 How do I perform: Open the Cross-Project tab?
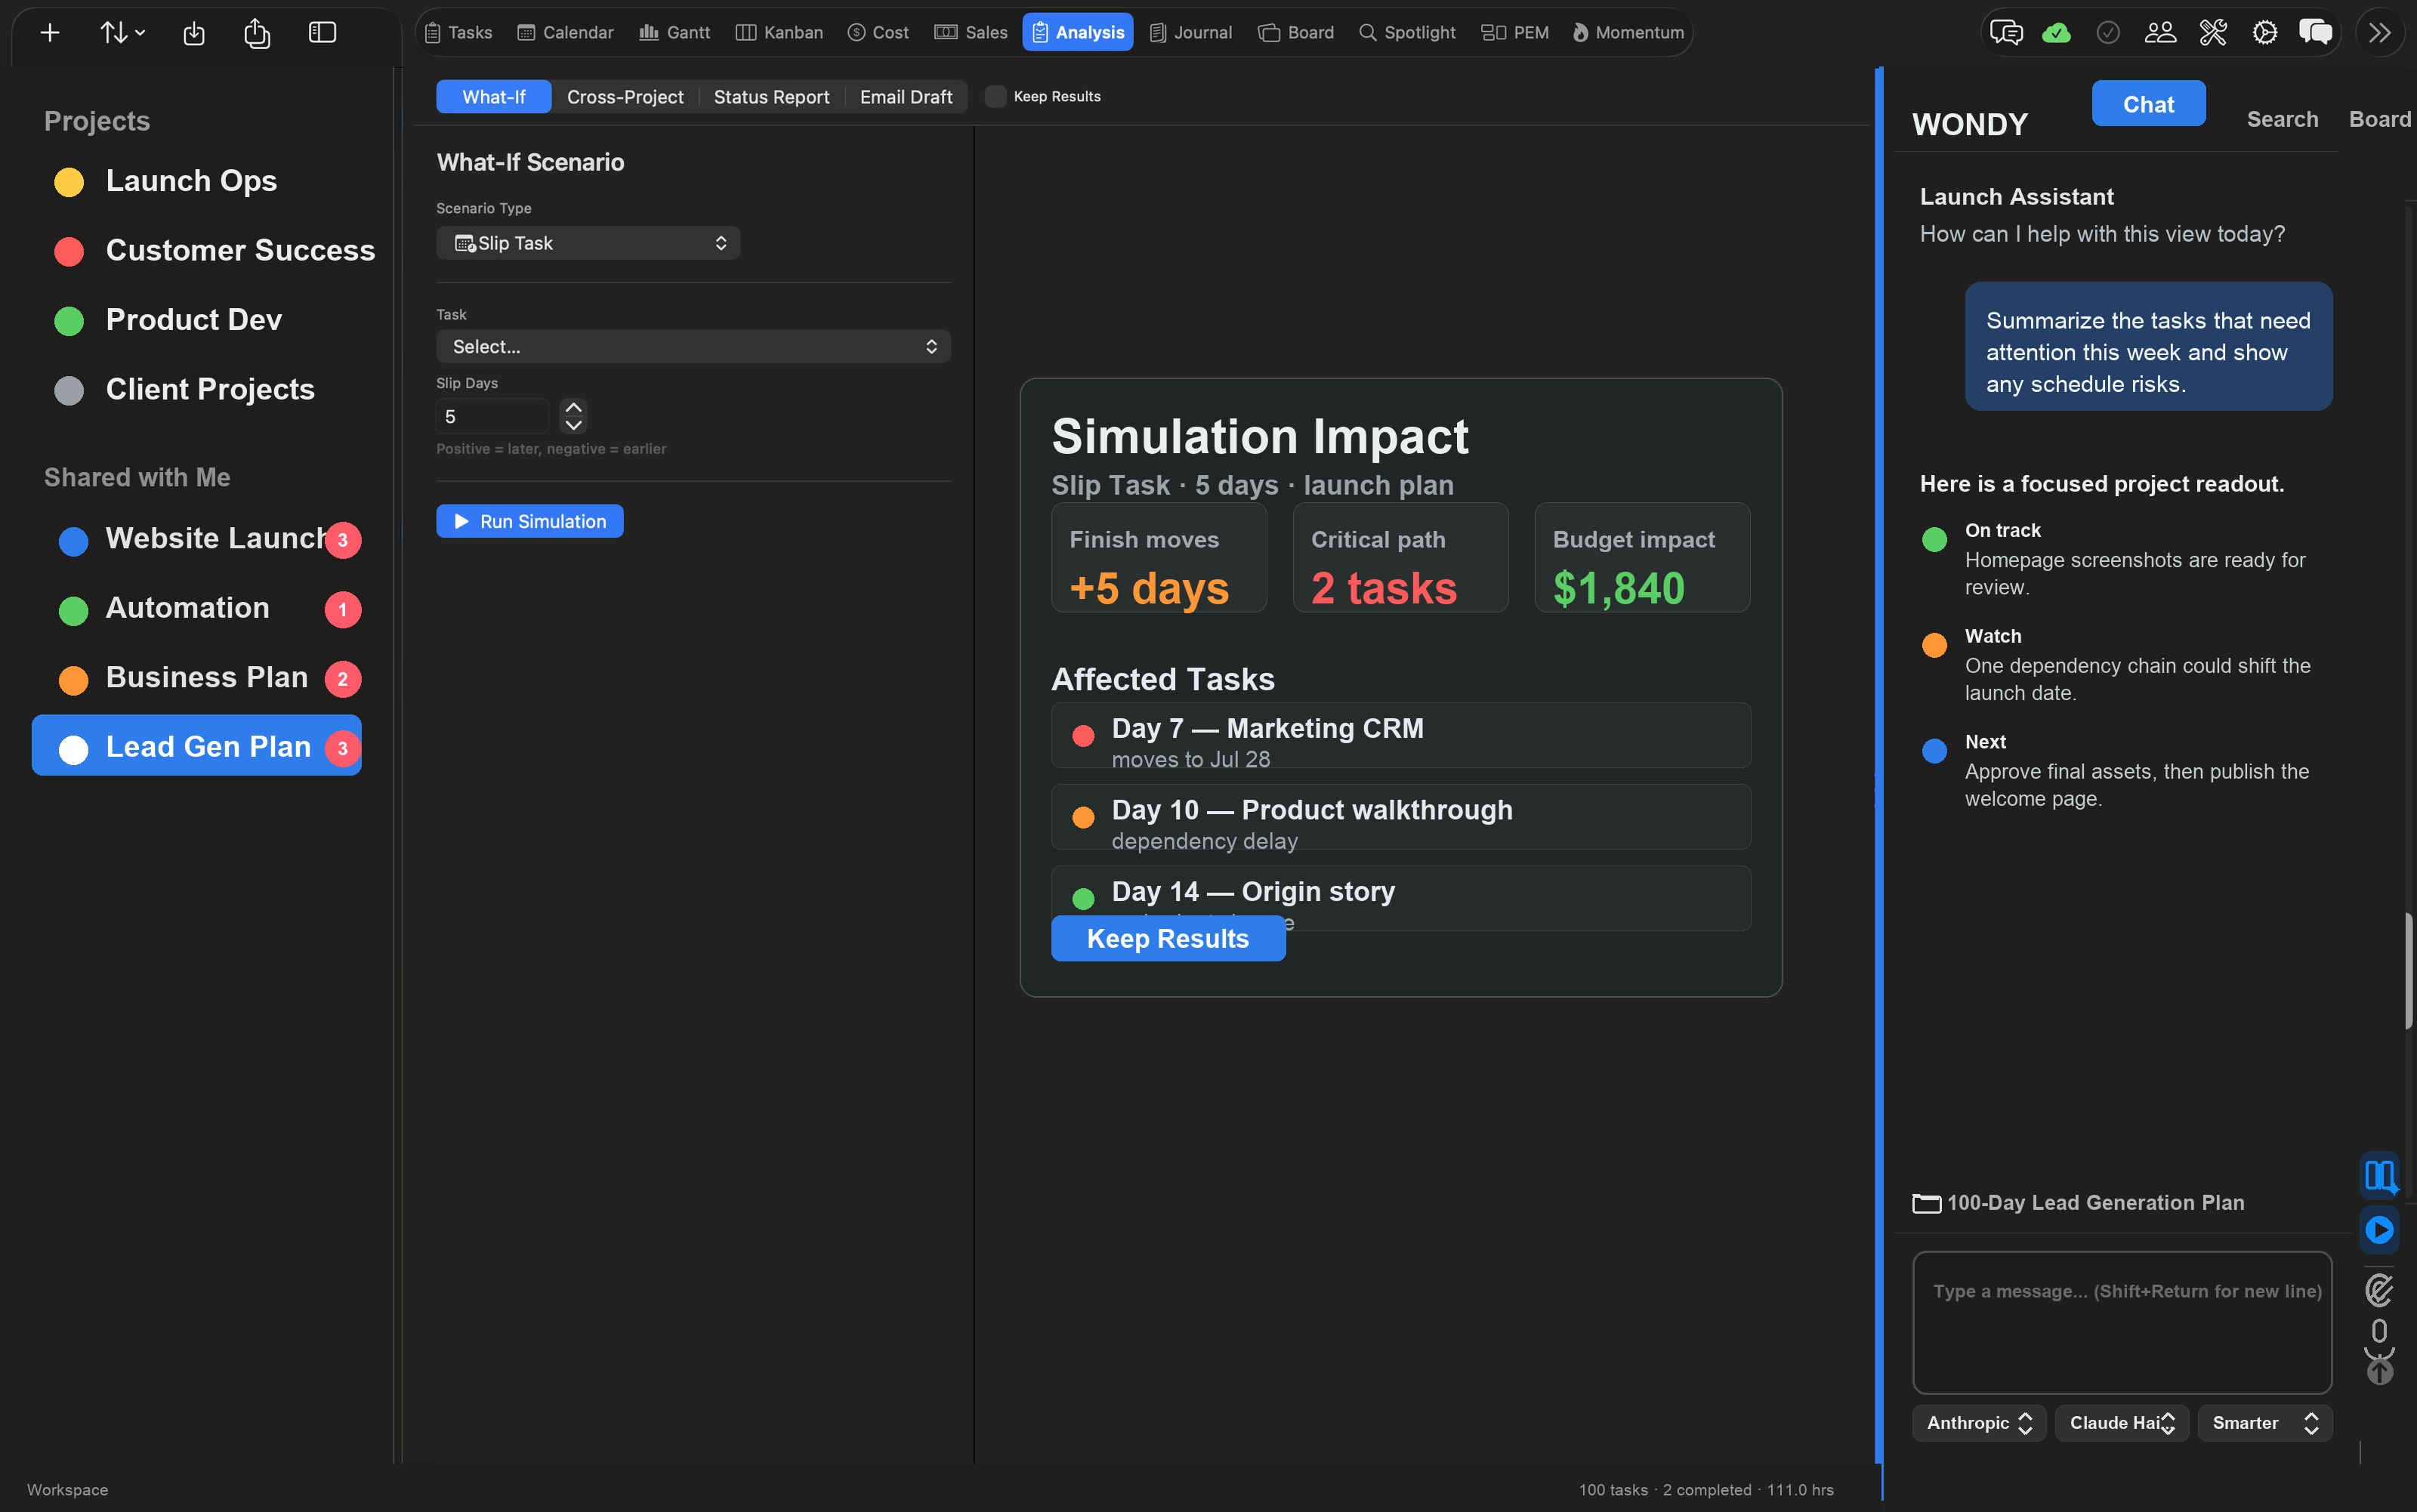pos(625,97)
